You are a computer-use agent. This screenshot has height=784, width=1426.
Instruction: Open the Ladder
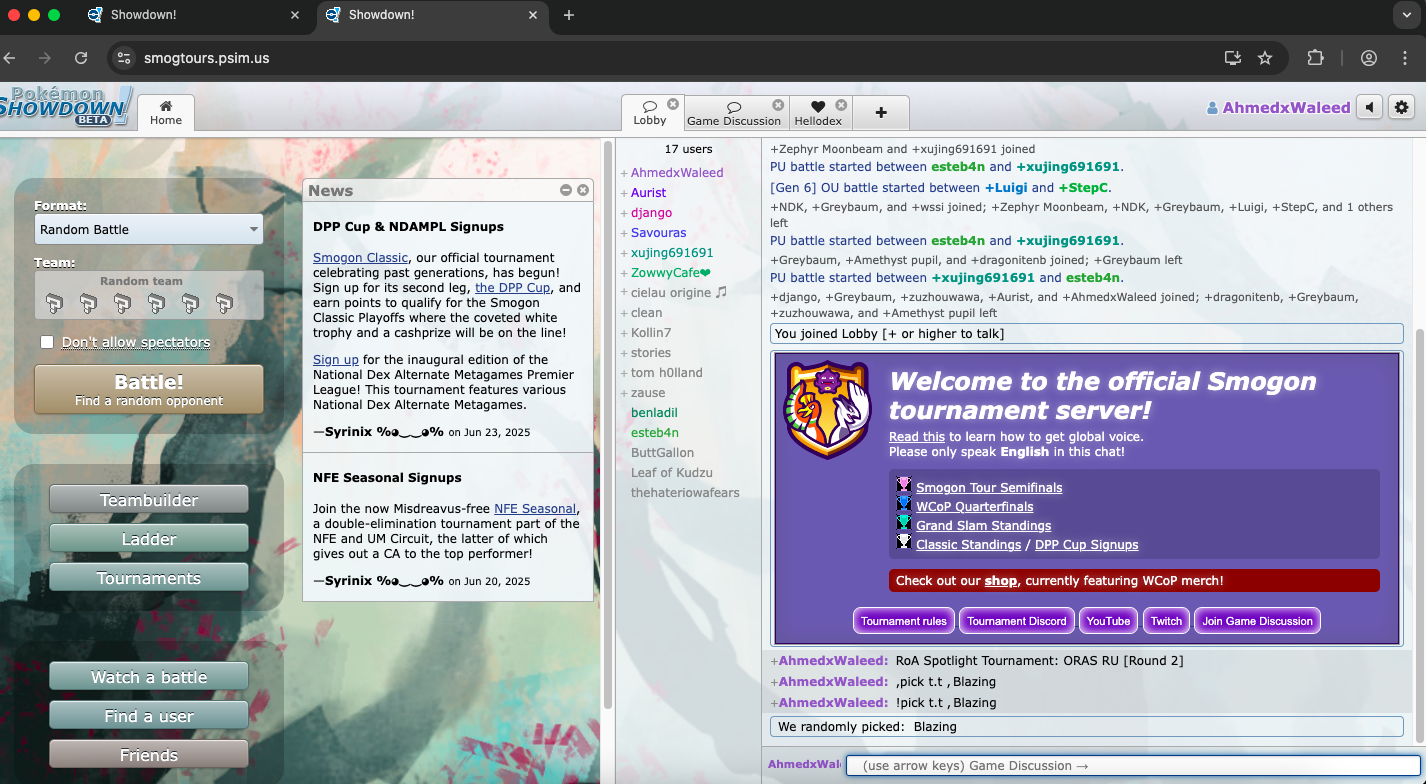click(x=149, y=539)
